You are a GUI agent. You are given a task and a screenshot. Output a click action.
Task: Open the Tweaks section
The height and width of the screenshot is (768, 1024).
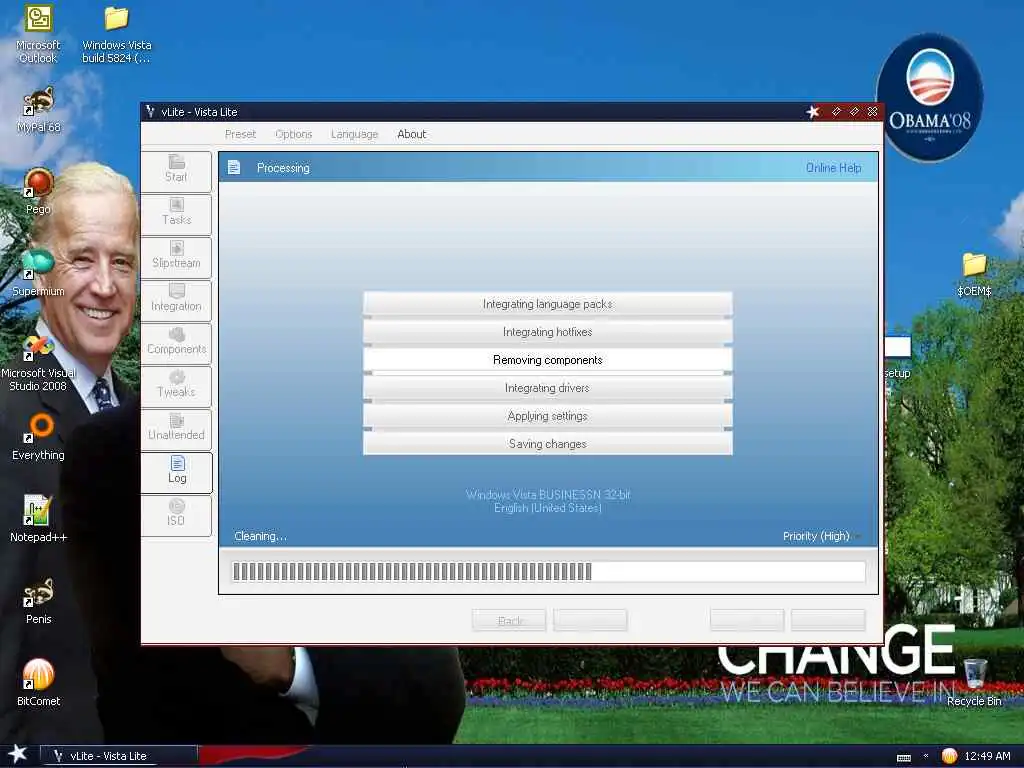click(176, 387)
